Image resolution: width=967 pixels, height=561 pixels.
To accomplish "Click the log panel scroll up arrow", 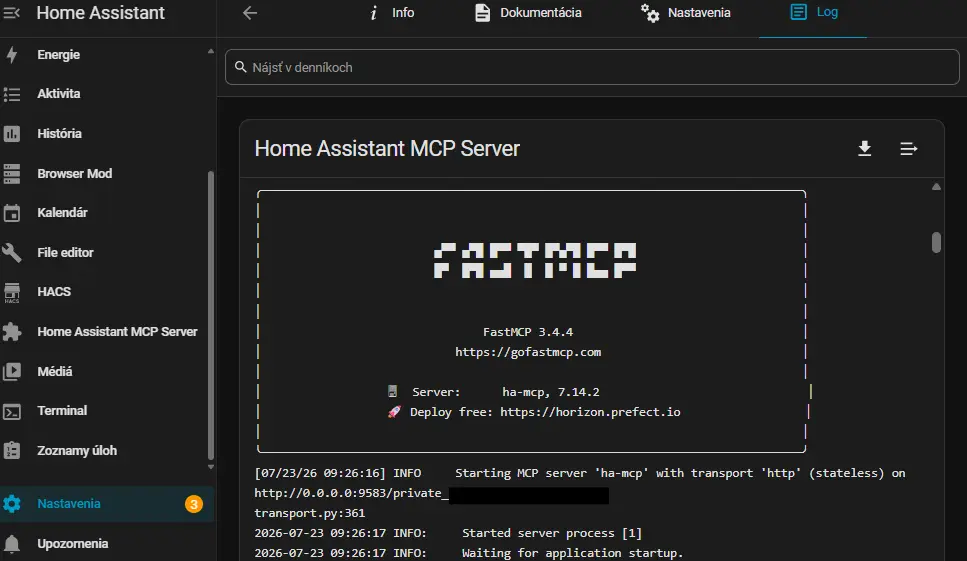I will pos(936,187).
